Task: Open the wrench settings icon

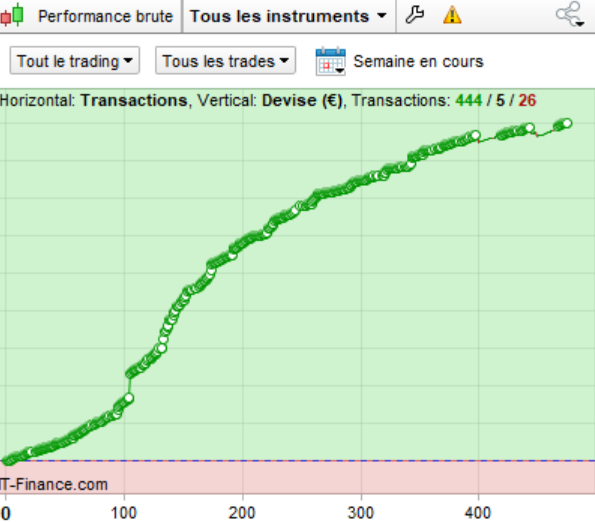Action: (x=414, y=15)
